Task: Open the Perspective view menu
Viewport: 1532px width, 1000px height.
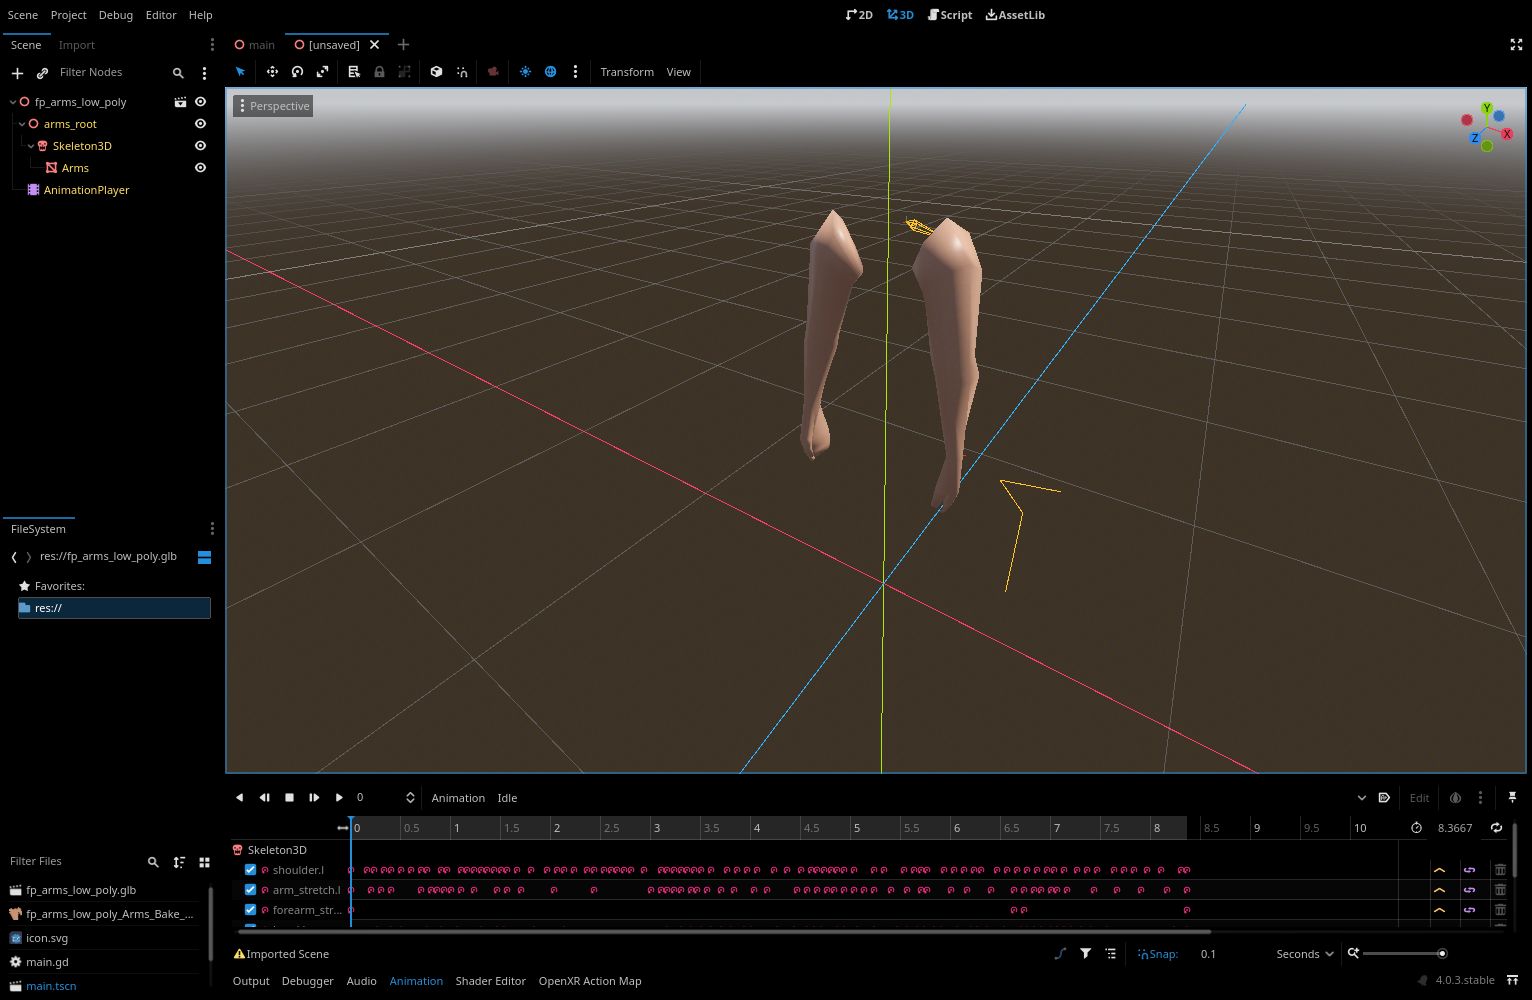Action: [x=272, y=105]
